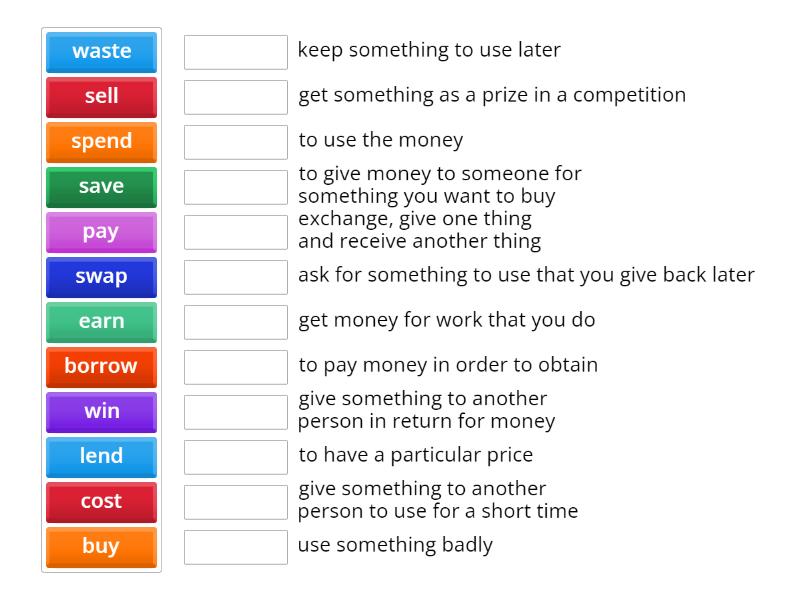Click the answer box beside "use something badly"

tap(235, 545)
